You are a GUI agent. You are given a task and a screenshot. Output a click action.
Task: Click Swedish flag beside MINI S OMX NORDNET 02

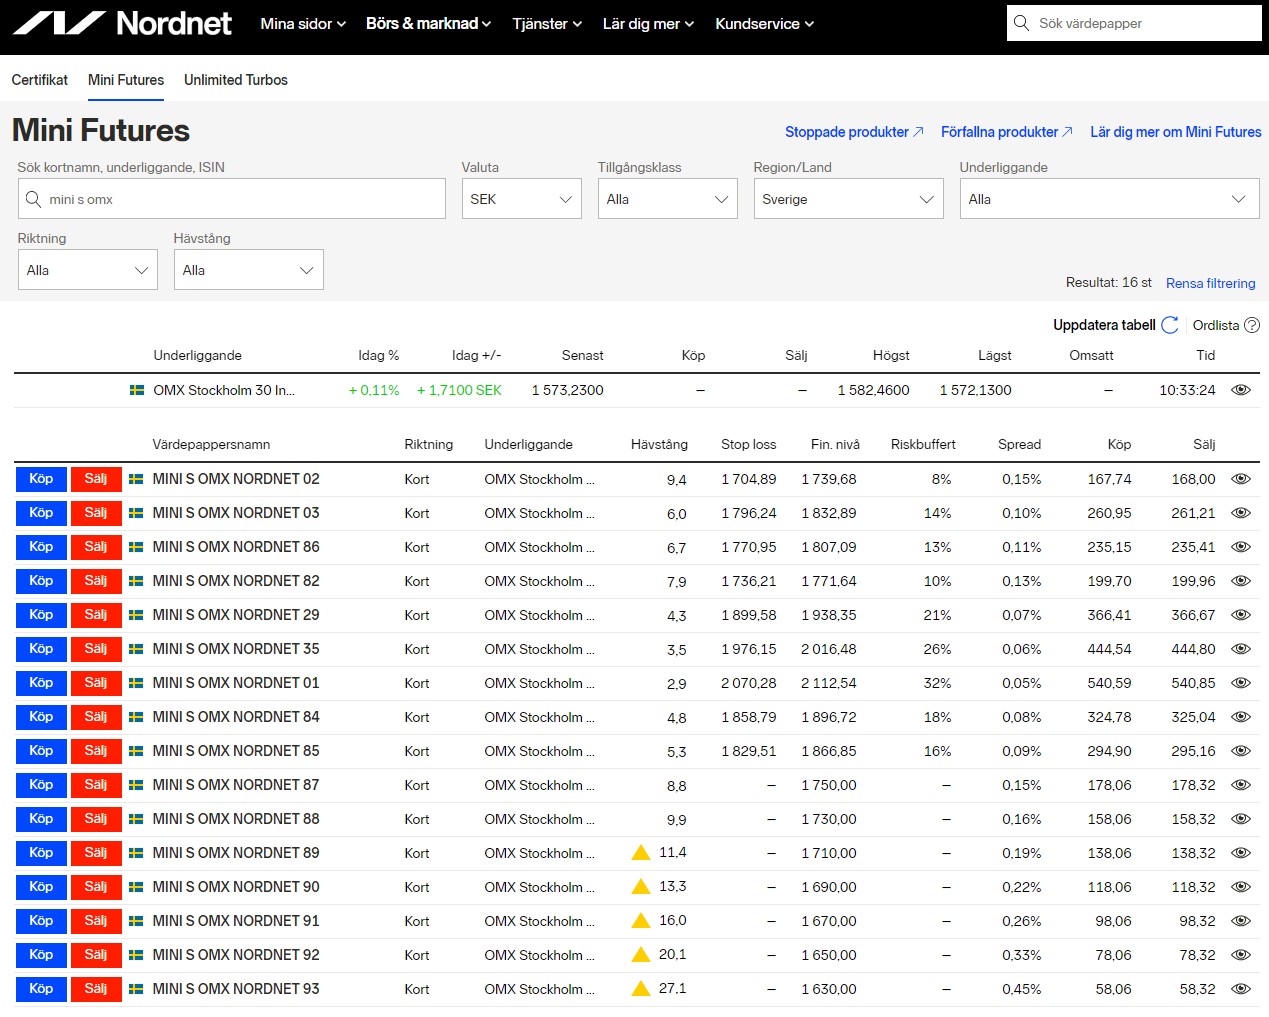(x=136, y=479)
